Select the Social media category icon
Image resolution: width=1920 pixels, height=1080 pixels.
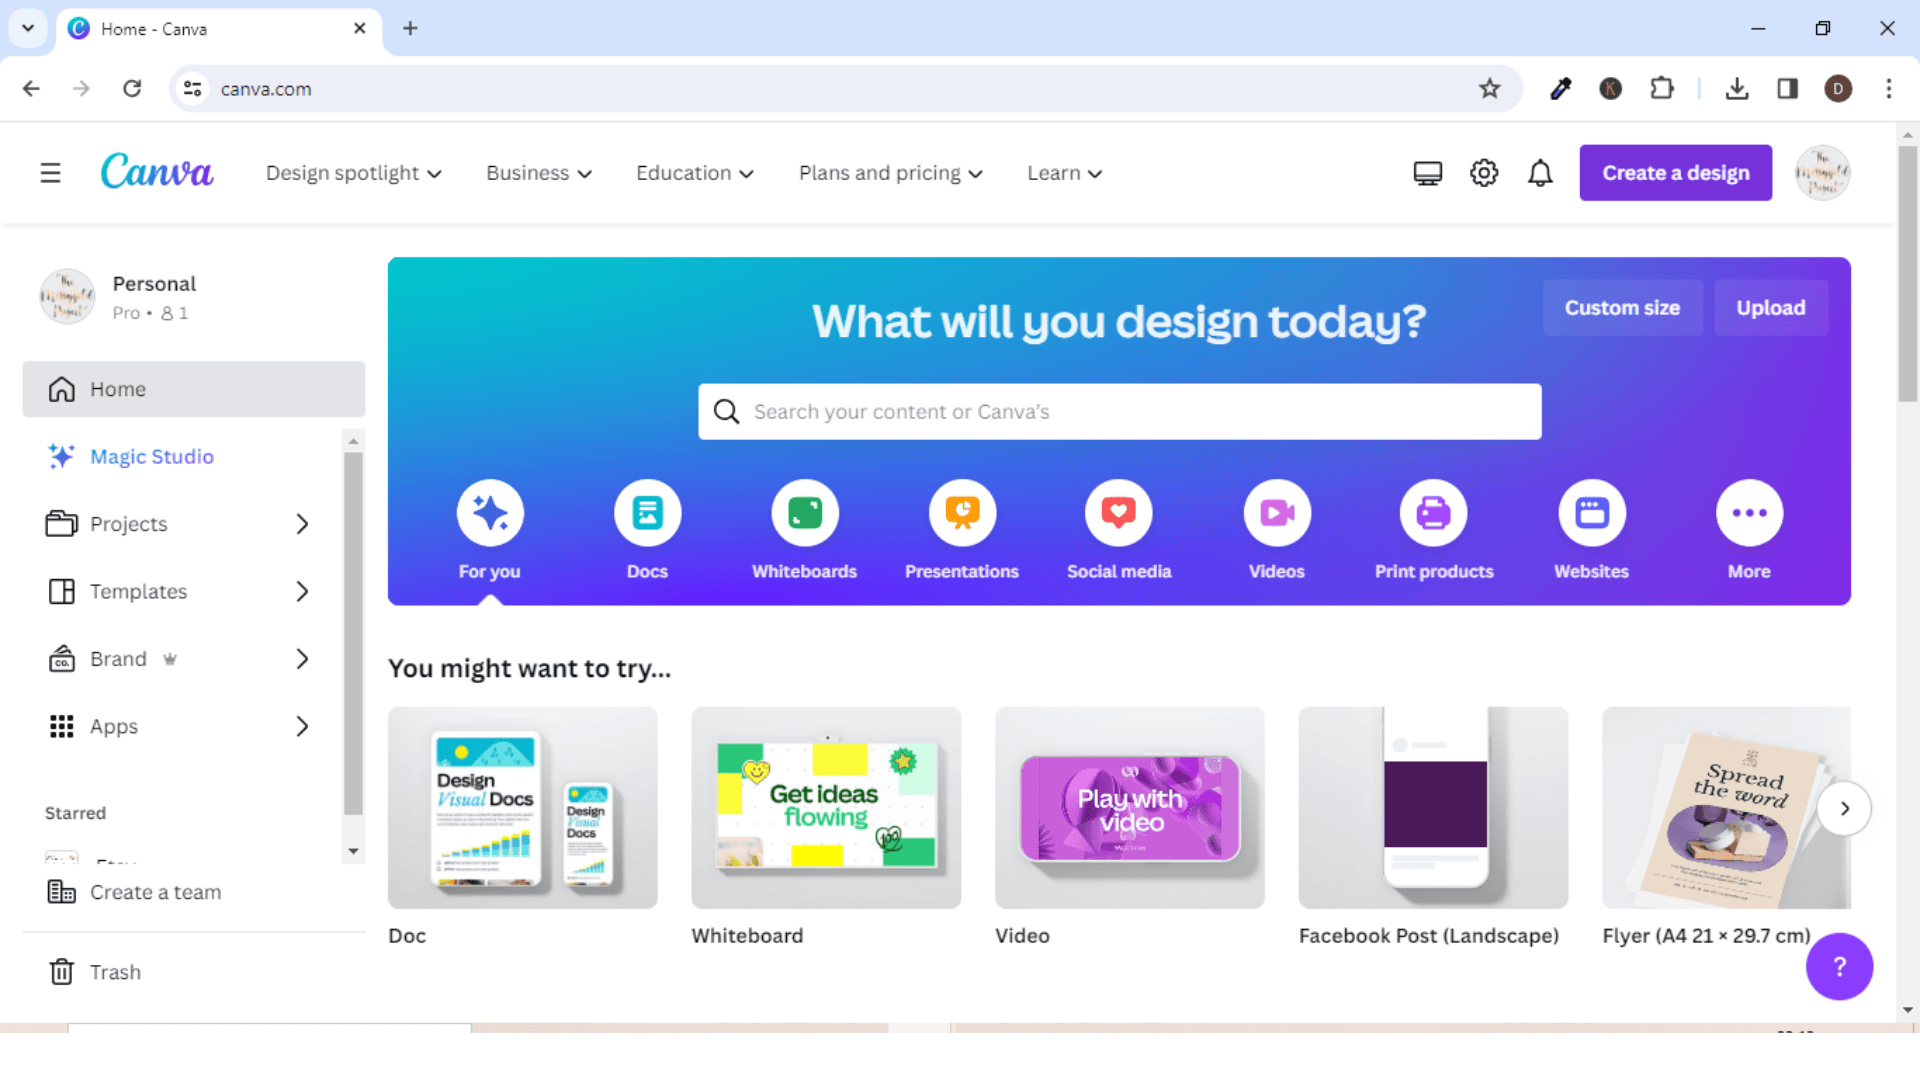coord(1119,513)
